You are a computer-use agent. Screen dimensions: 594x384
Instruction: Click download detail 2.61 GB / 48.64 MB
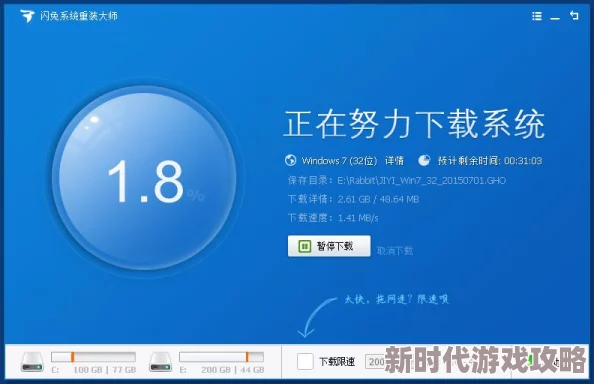(x=378, y=199)
